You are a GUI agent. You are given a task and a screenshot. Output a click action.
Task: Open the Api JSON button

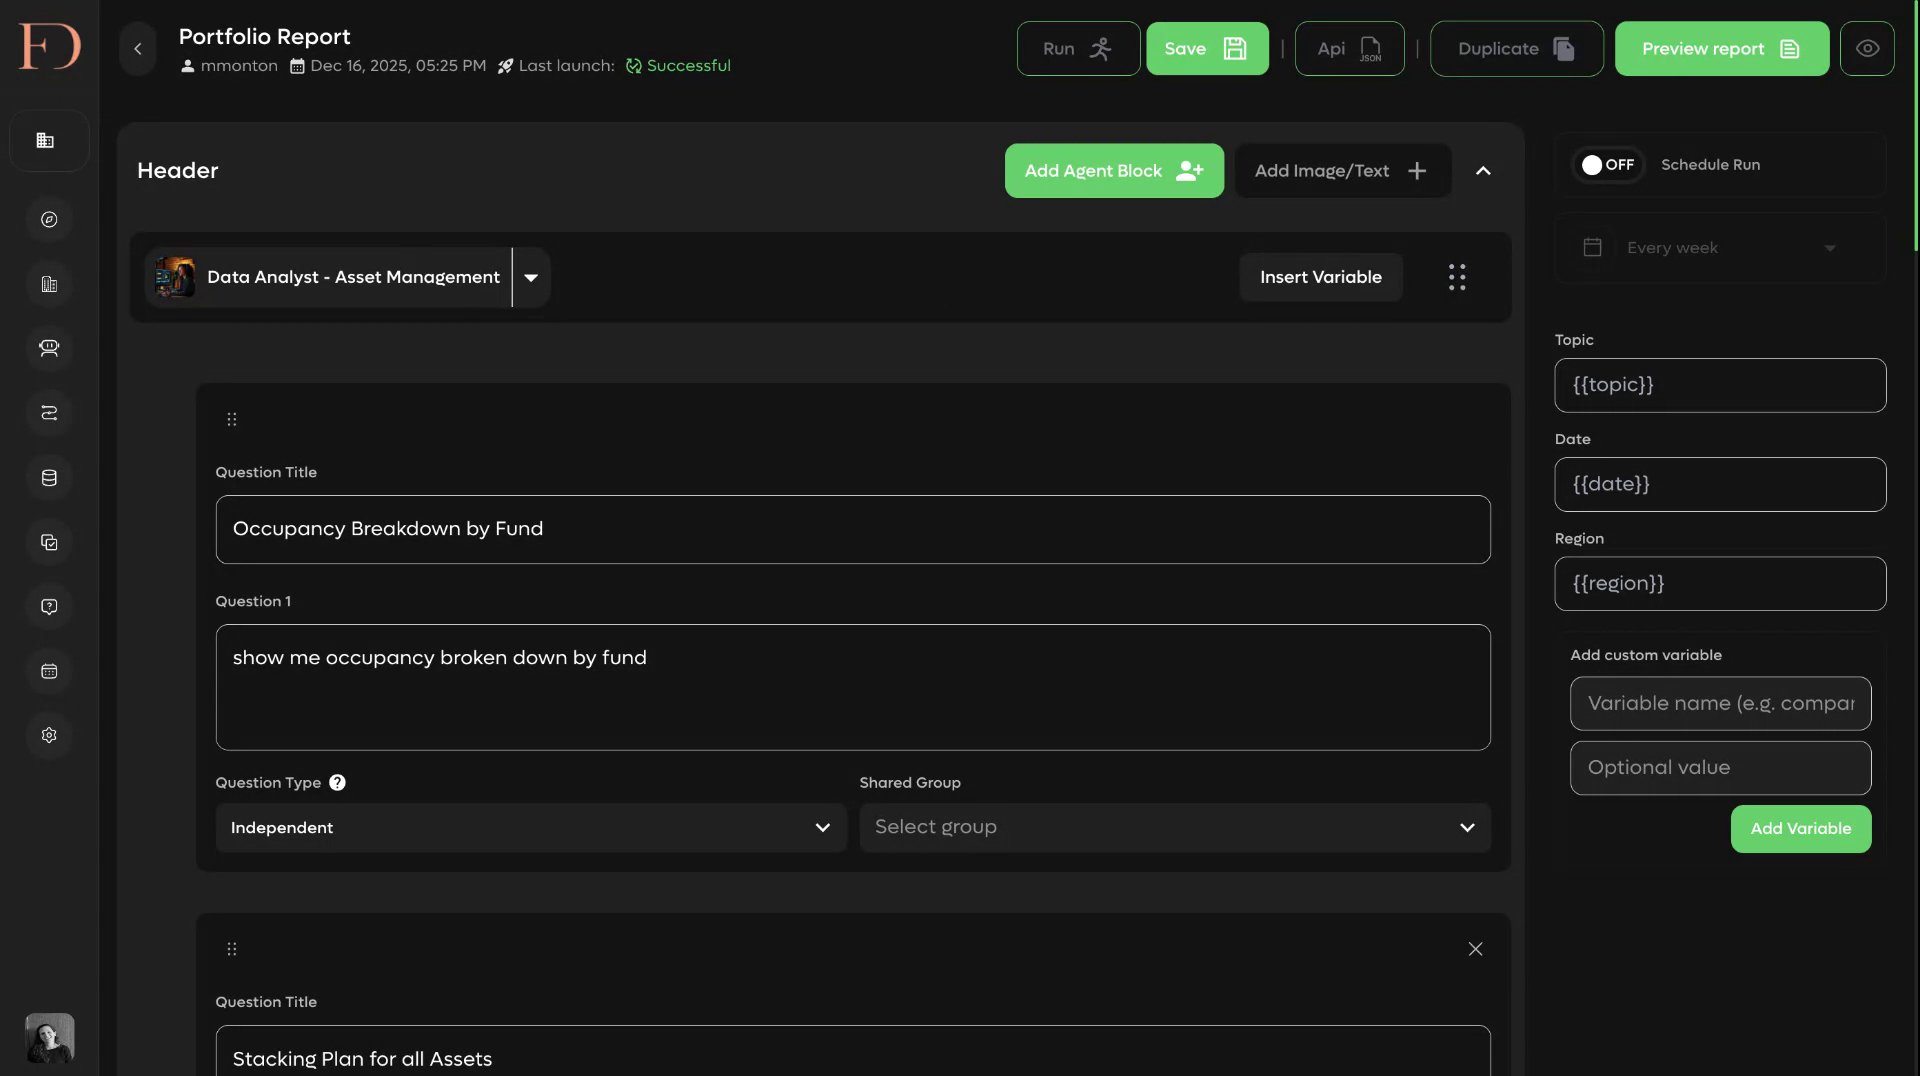1349,49
